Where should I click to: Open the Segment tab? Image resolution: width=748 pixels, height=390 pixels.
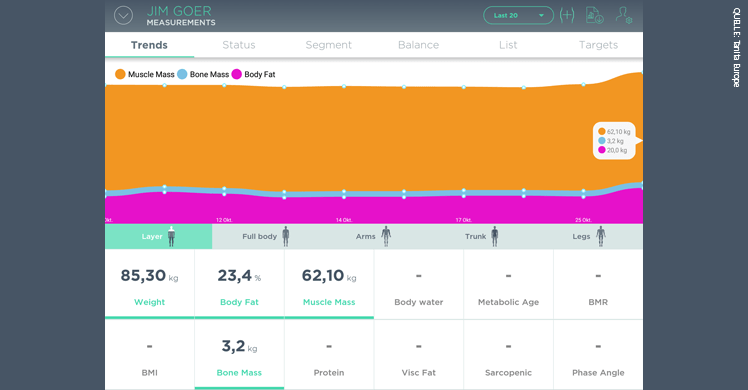tap(329, 45)
